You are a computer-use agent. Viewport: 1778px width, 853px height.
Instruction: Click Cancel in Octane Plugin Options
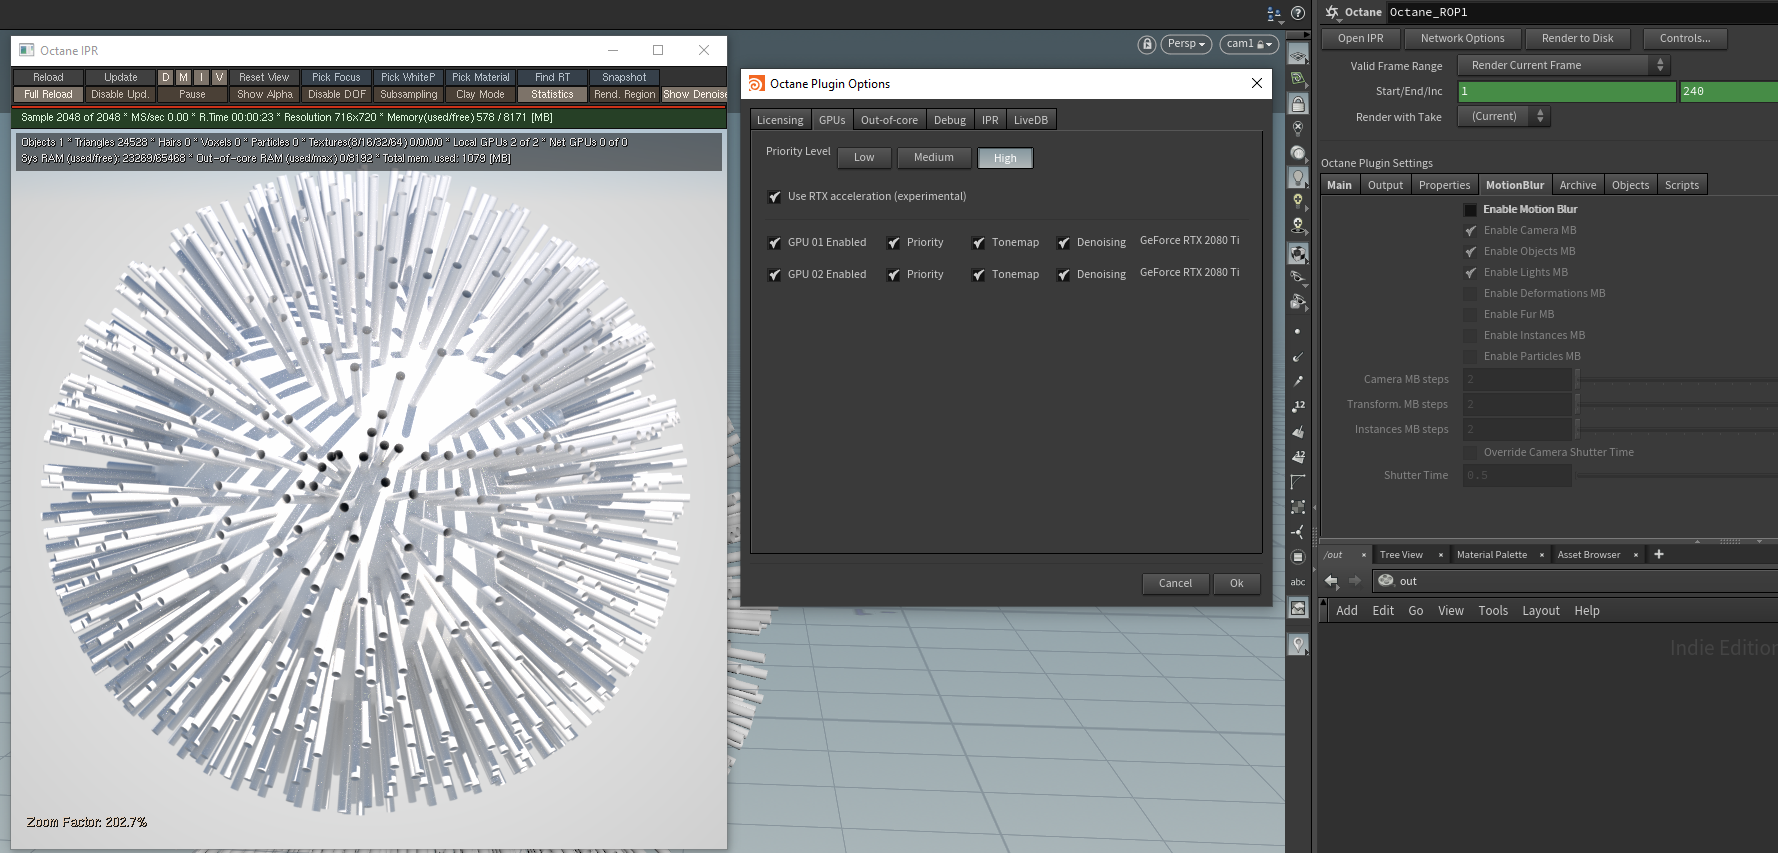[1175, 583]
